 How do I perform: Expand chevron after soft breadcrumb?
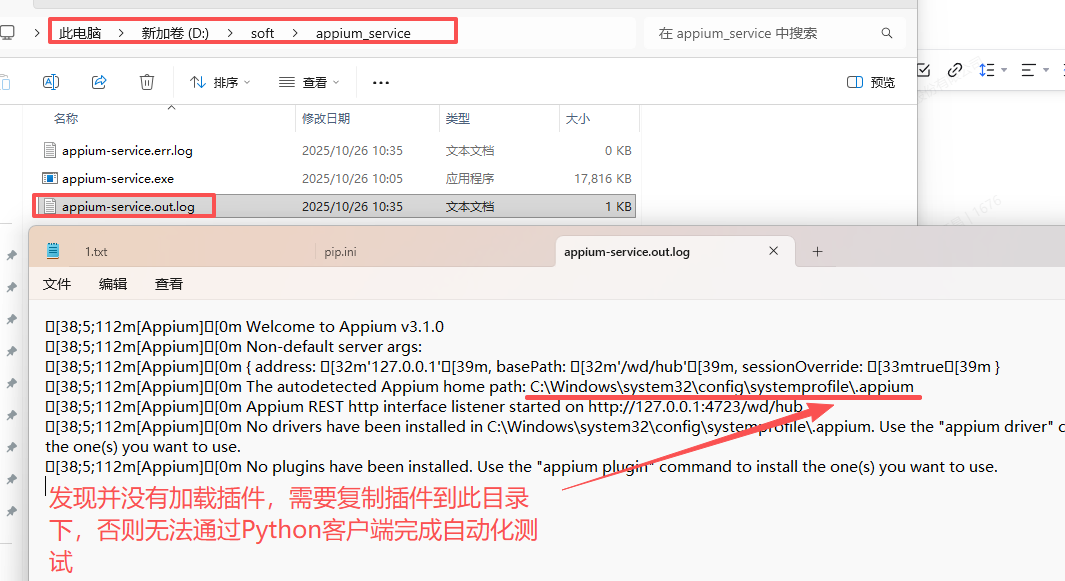coord(295,33)
